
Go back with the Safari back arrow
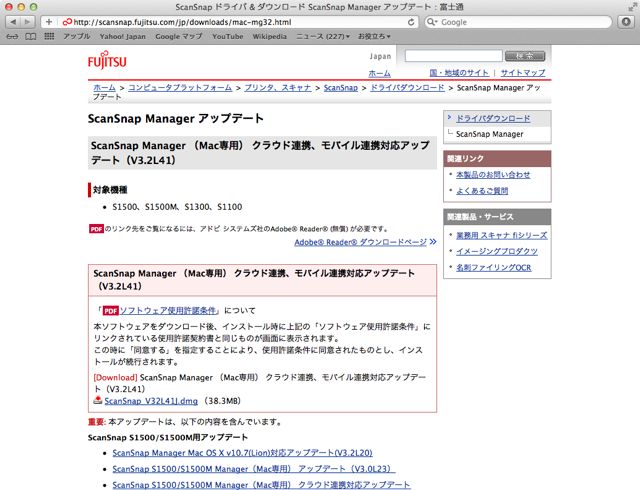[x=13, y=22]
